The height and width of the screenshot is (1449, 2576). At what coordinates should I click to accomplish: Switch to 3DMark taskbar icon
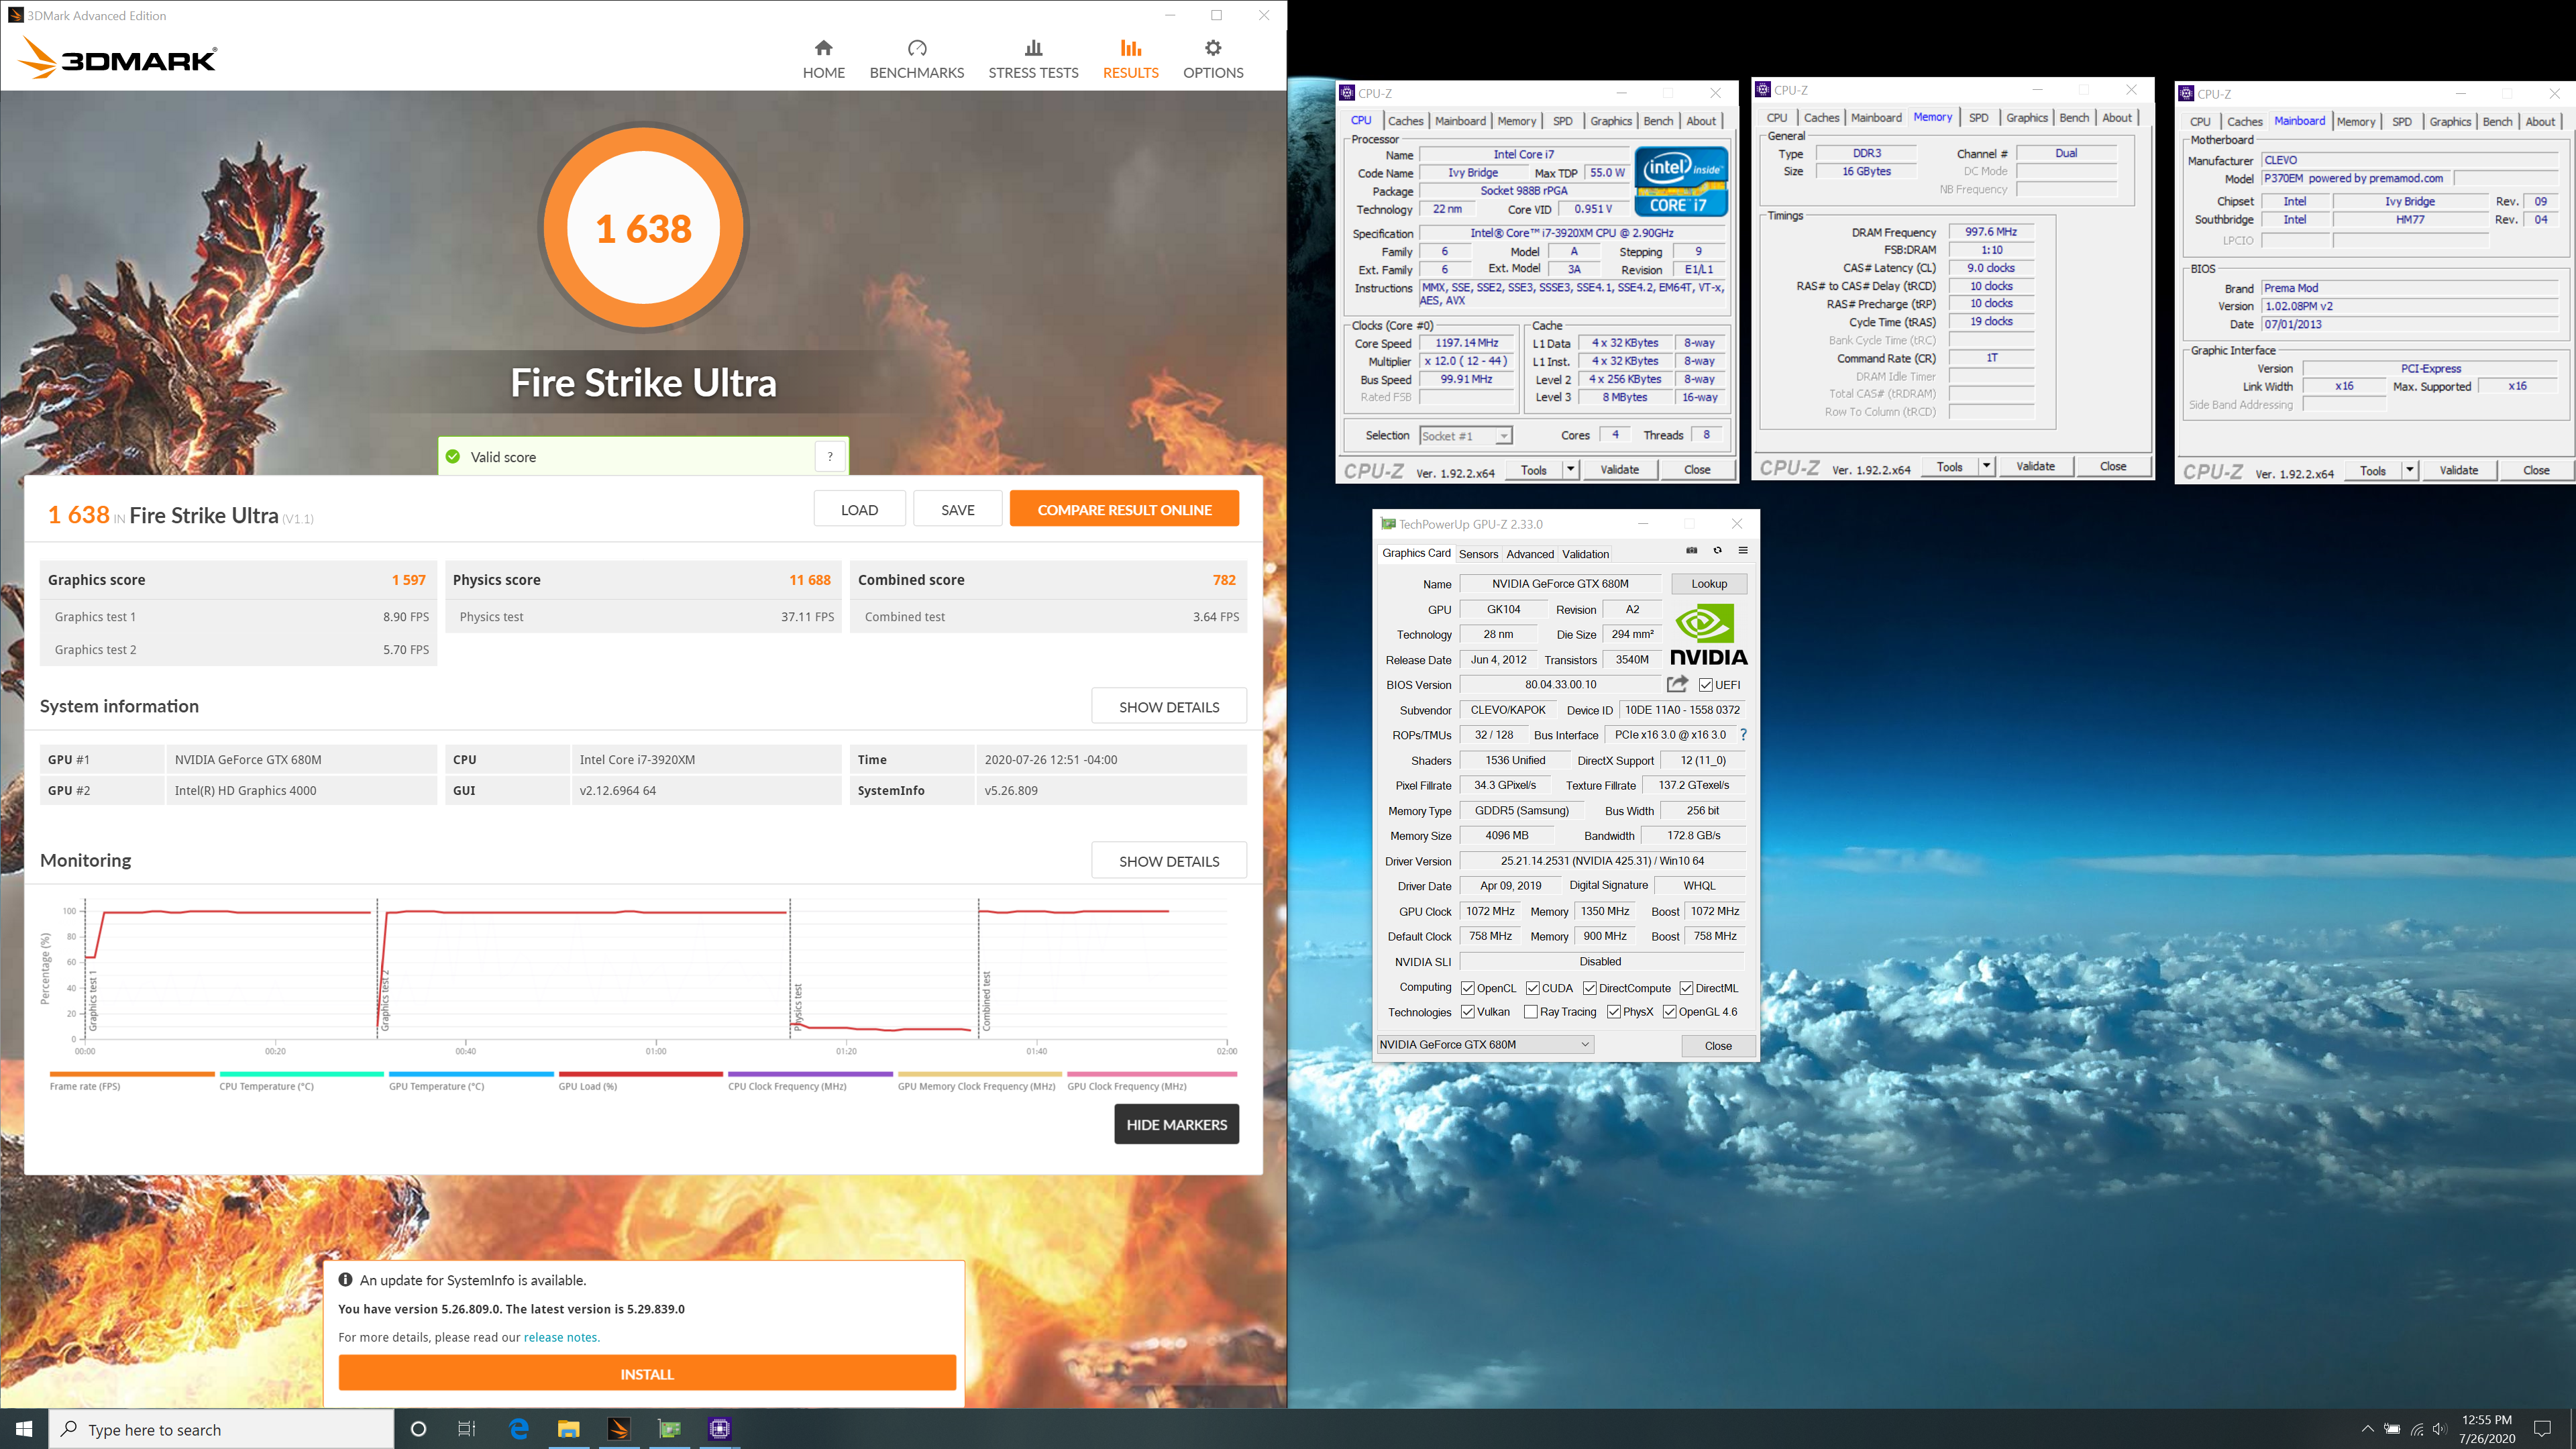click(x=619, y=1429)
